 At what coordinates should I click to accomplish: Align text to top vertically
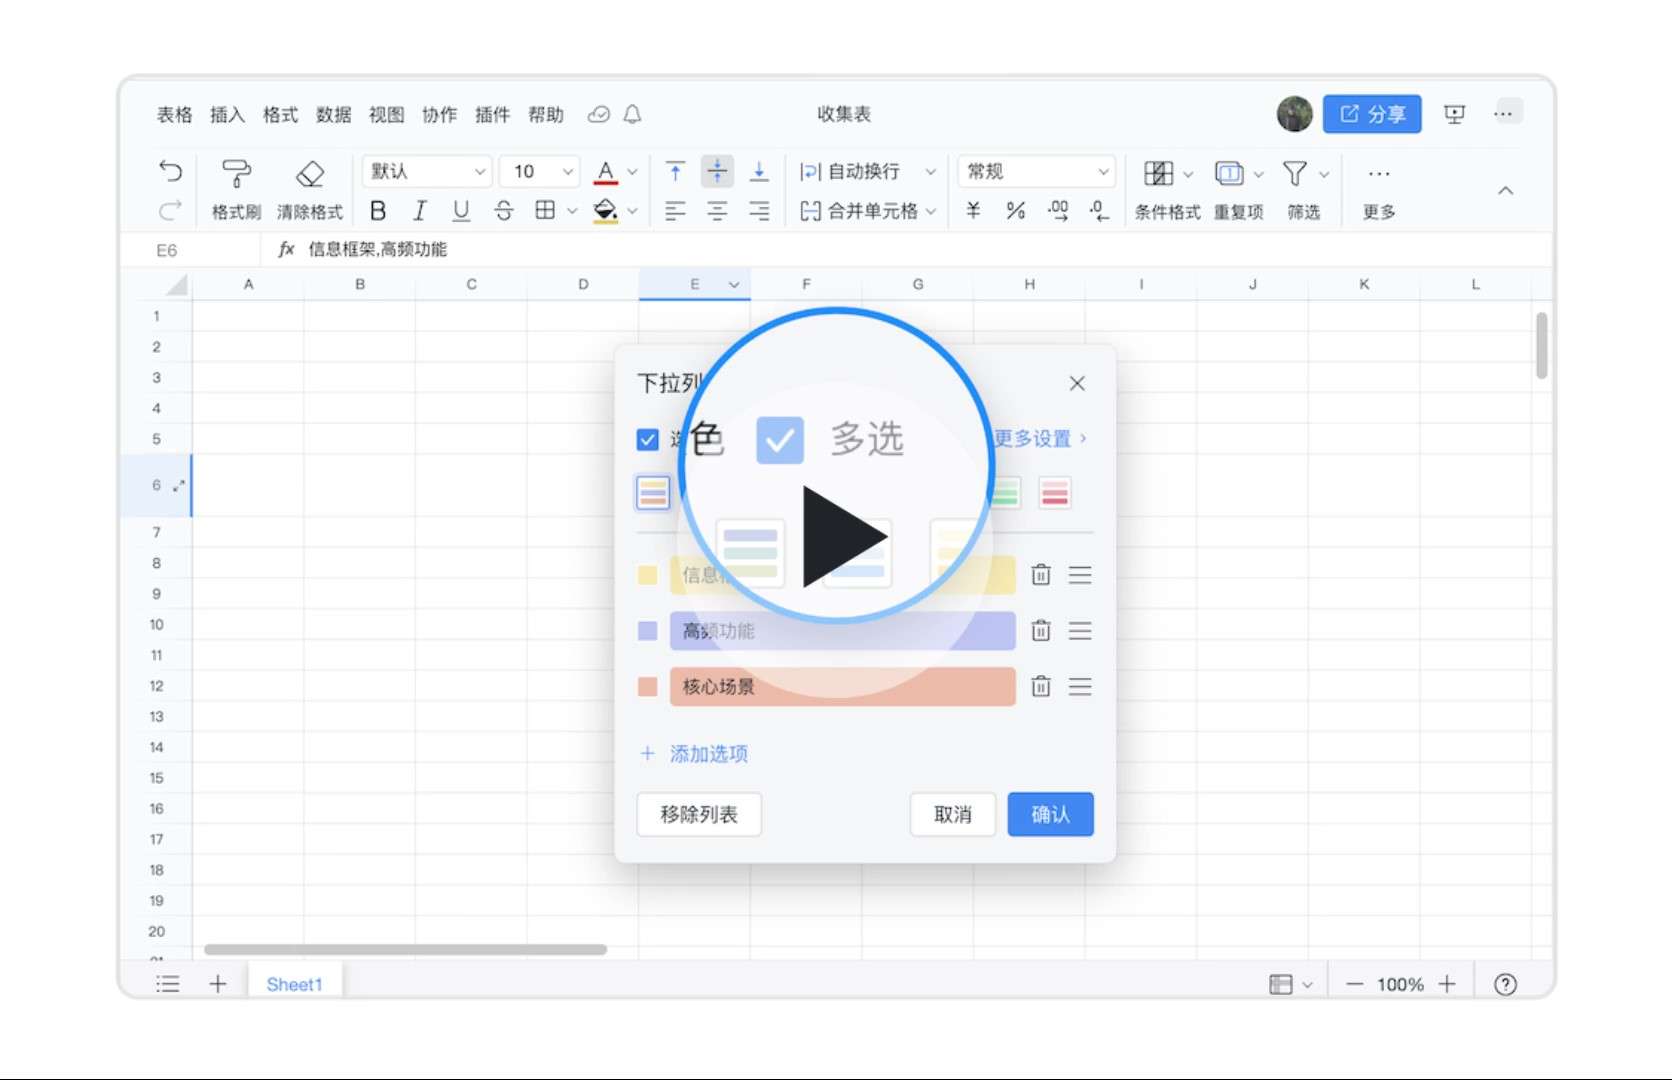click(x=676, y=172)
